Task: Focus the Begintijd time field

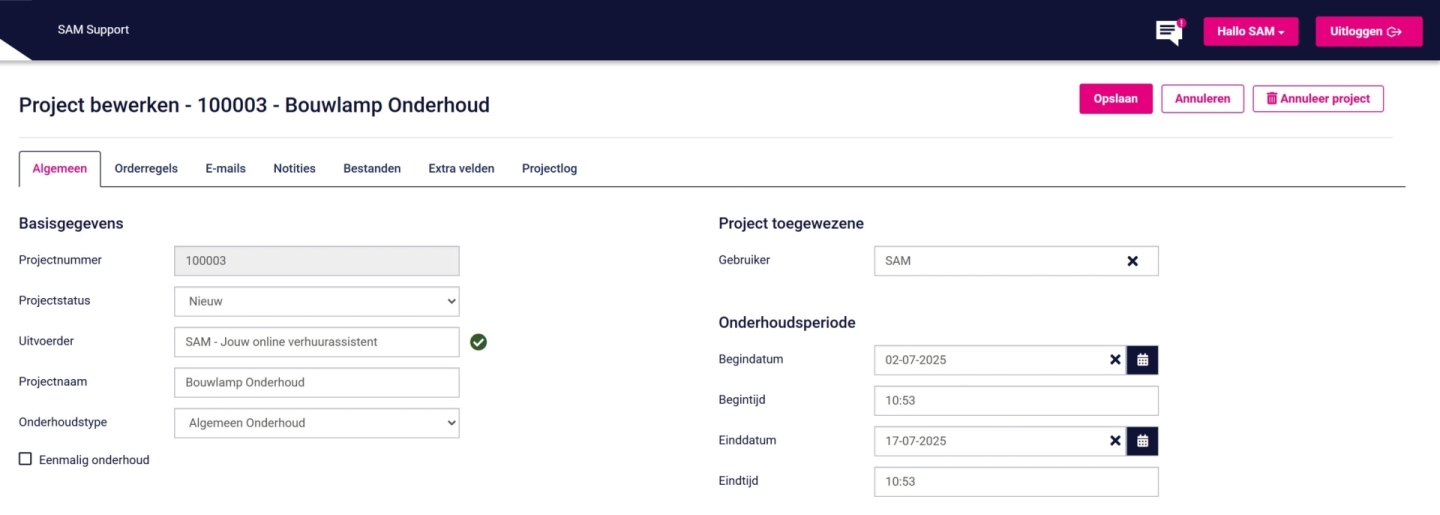Action: [x=1015, y=401]
